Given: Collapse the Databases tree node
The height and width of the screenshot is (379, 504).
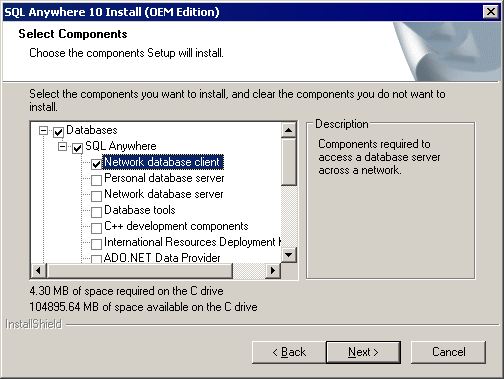Looking at the screenshot, I should pyautogui.click(x=43, y=130).
